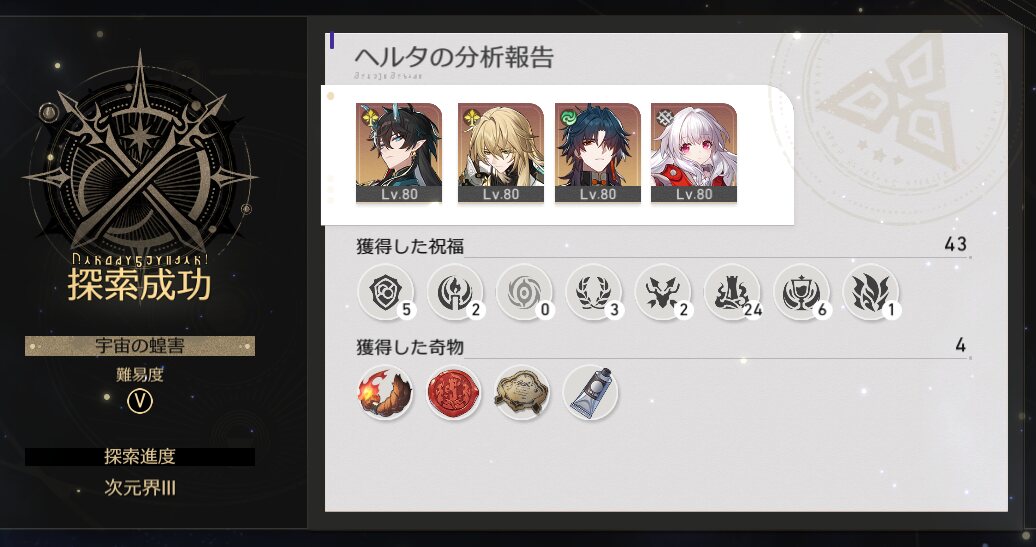The width and height of the screenshot is (1036, 547).
Task: Select the Hunt blessing icon showing 2
Action: coord(663,291)
